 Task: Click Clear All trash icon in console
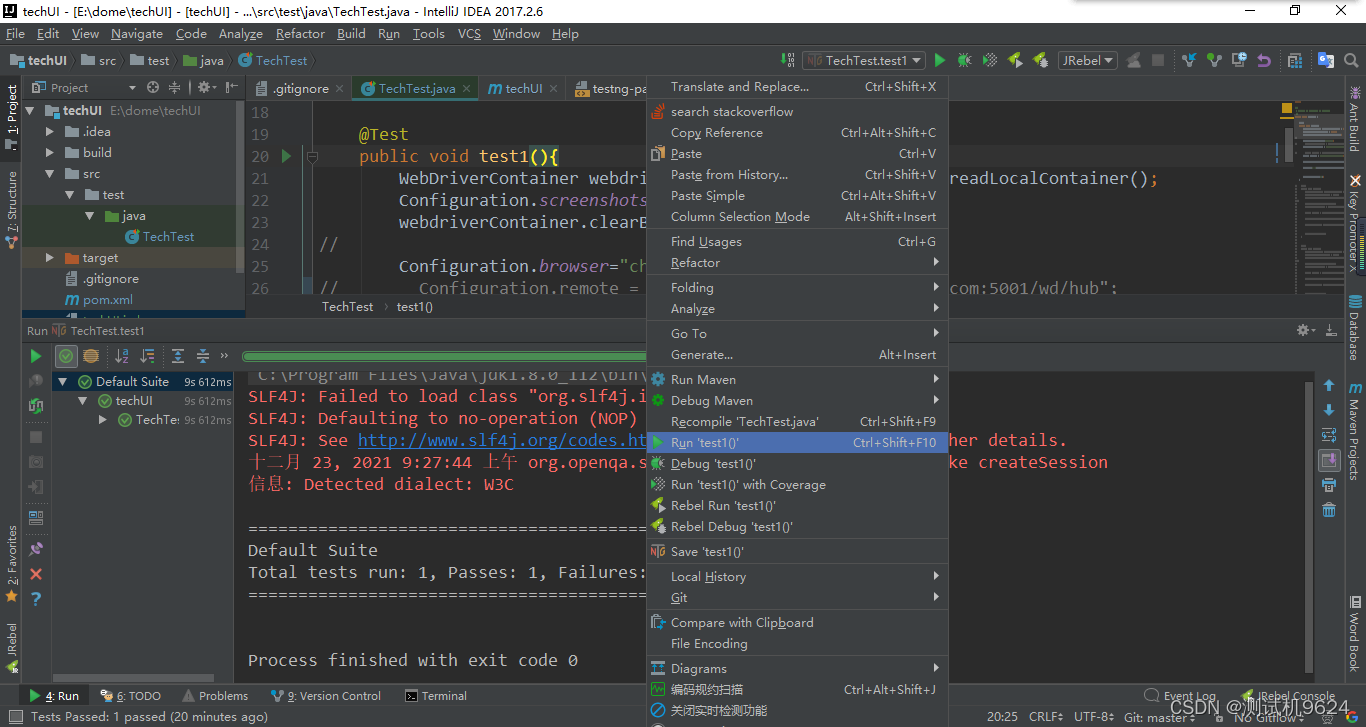(1329, 510)
